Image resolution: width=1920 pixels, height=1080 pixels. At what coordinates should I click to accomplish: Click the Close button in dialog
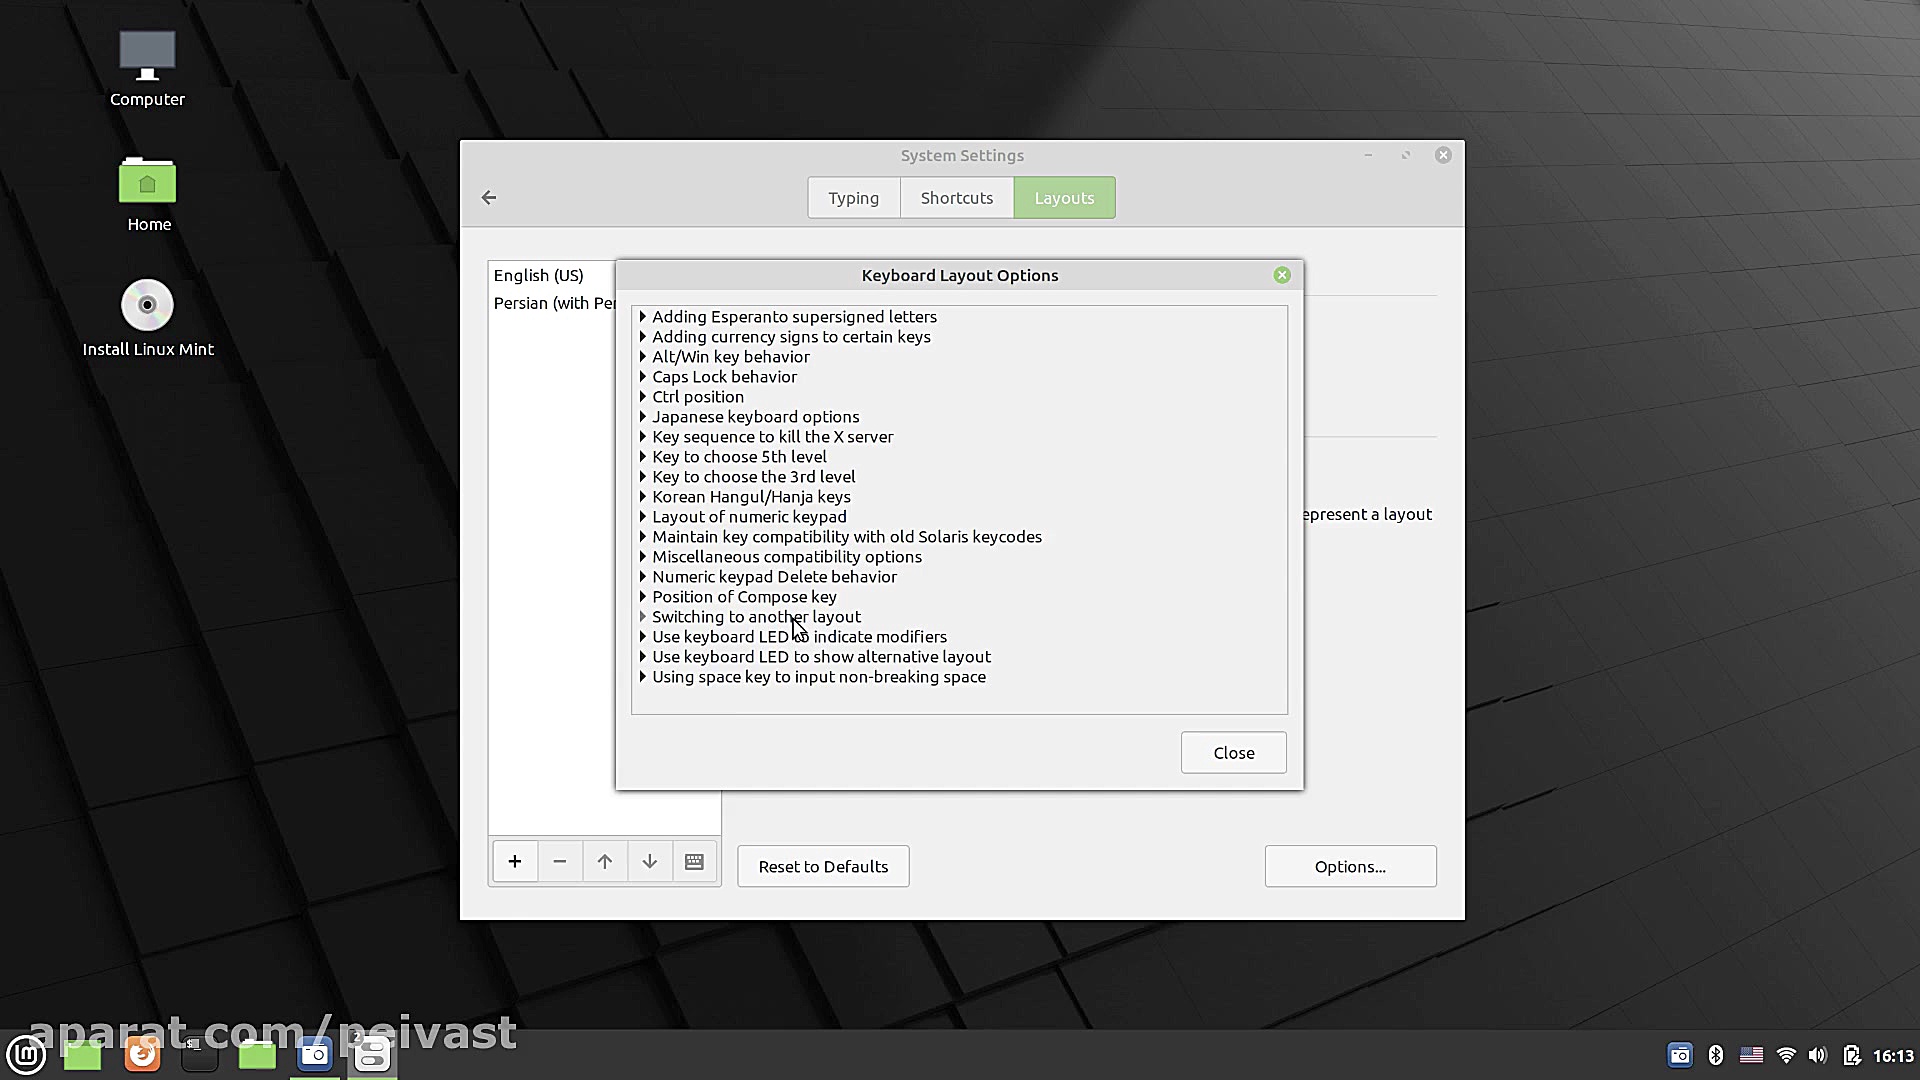click(1233, 753)
